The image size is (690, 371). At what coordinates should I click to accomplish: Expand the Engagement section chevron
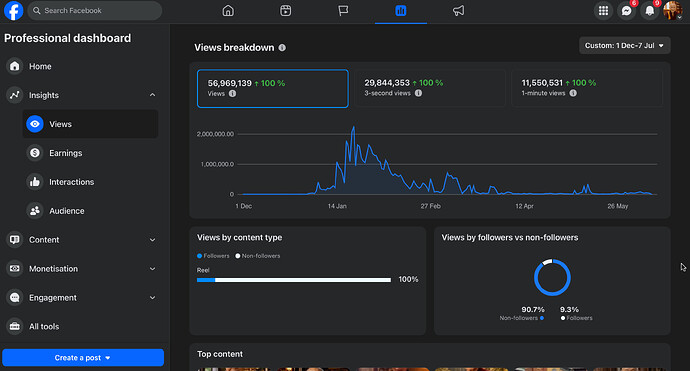pyautogui.click(x=152, y=298)
